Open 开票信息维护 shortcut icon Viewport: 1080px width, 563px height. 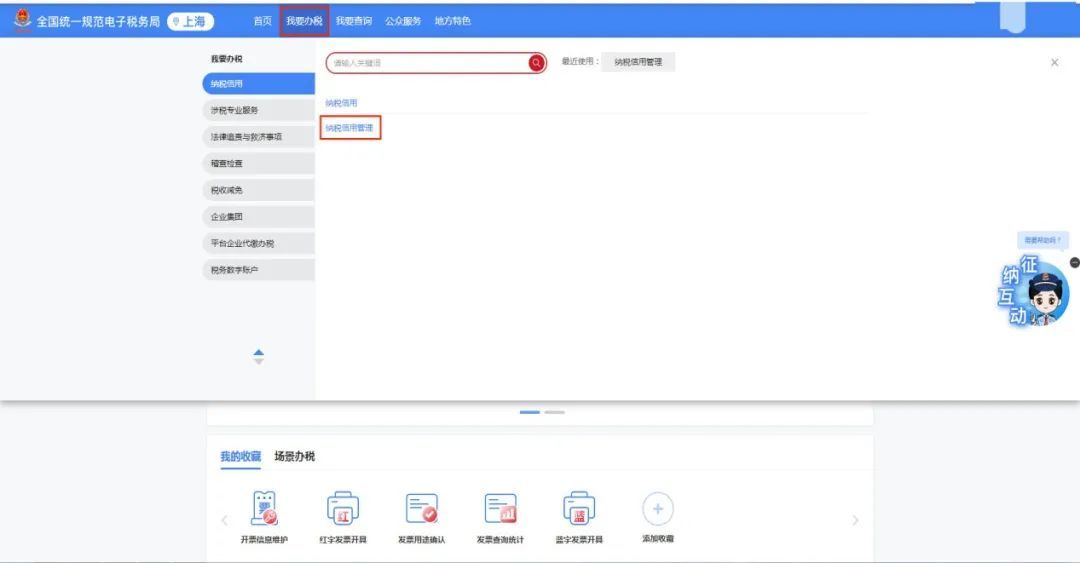[264, 509]
